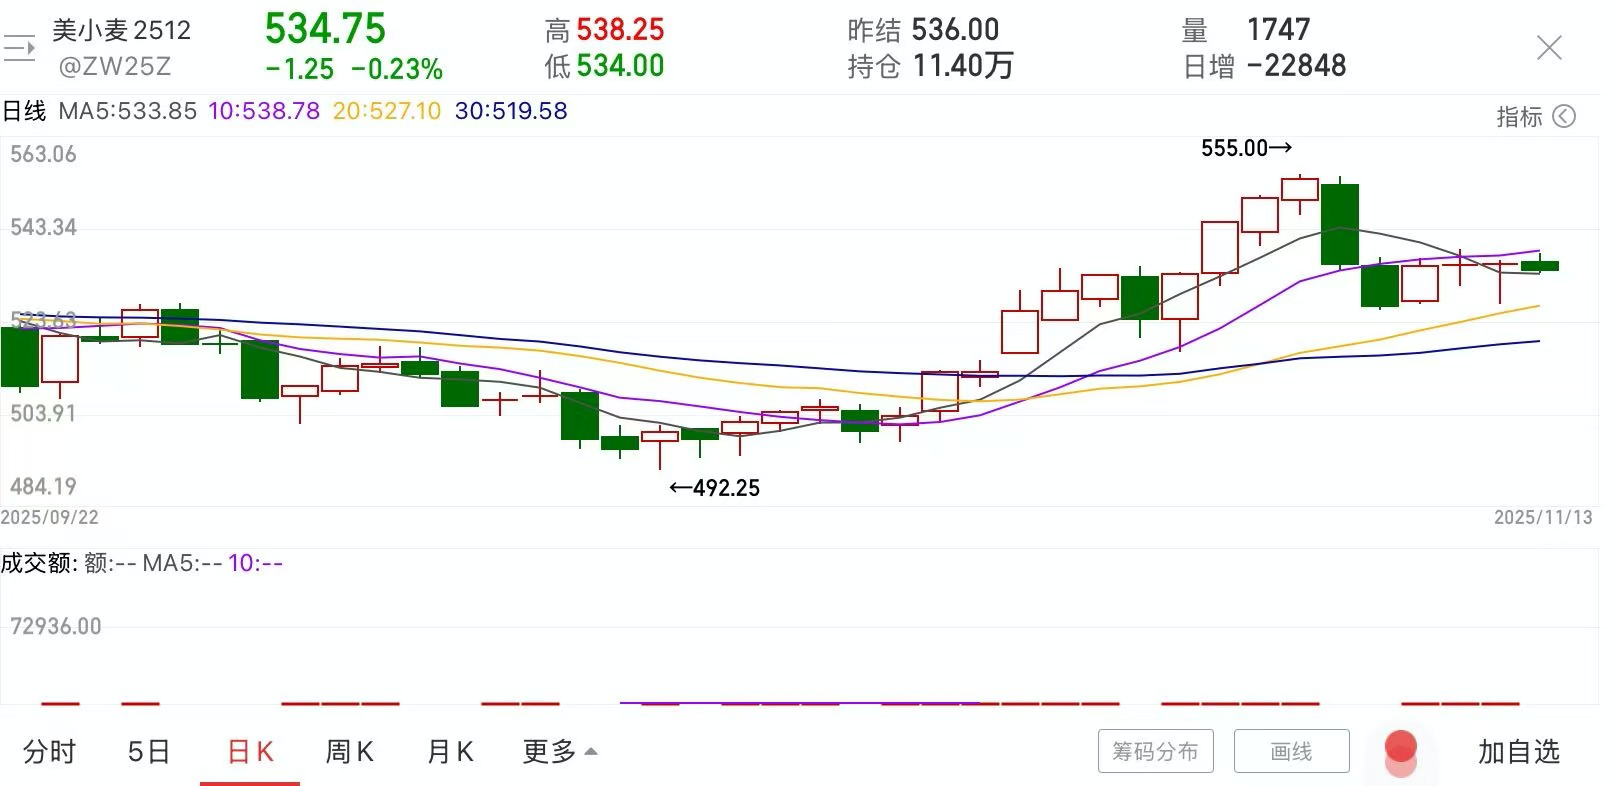Select the 日K tab
The height and width of the screenshot is (786, 1608).
(x=250, y=751)
